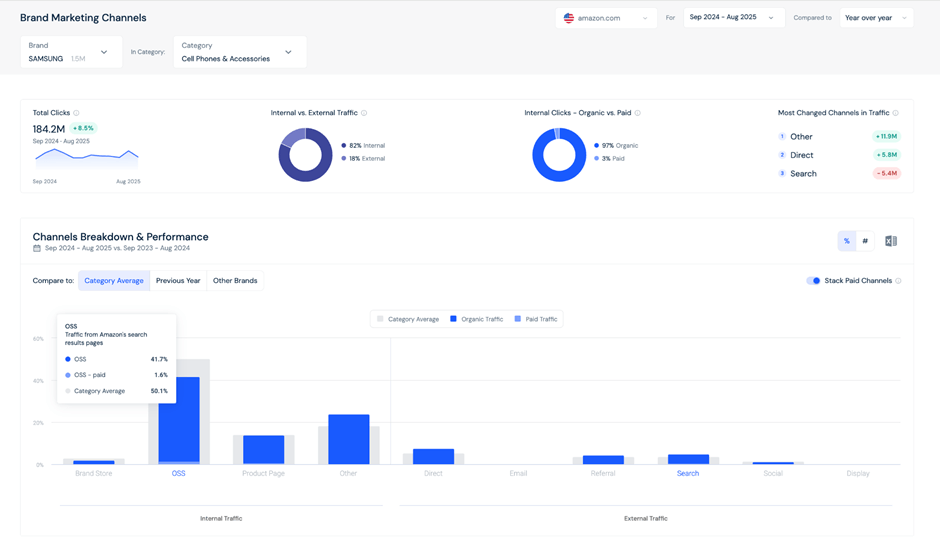Select the Previous Year compare tab
The image size is (940, 544).
coord(178,281)
